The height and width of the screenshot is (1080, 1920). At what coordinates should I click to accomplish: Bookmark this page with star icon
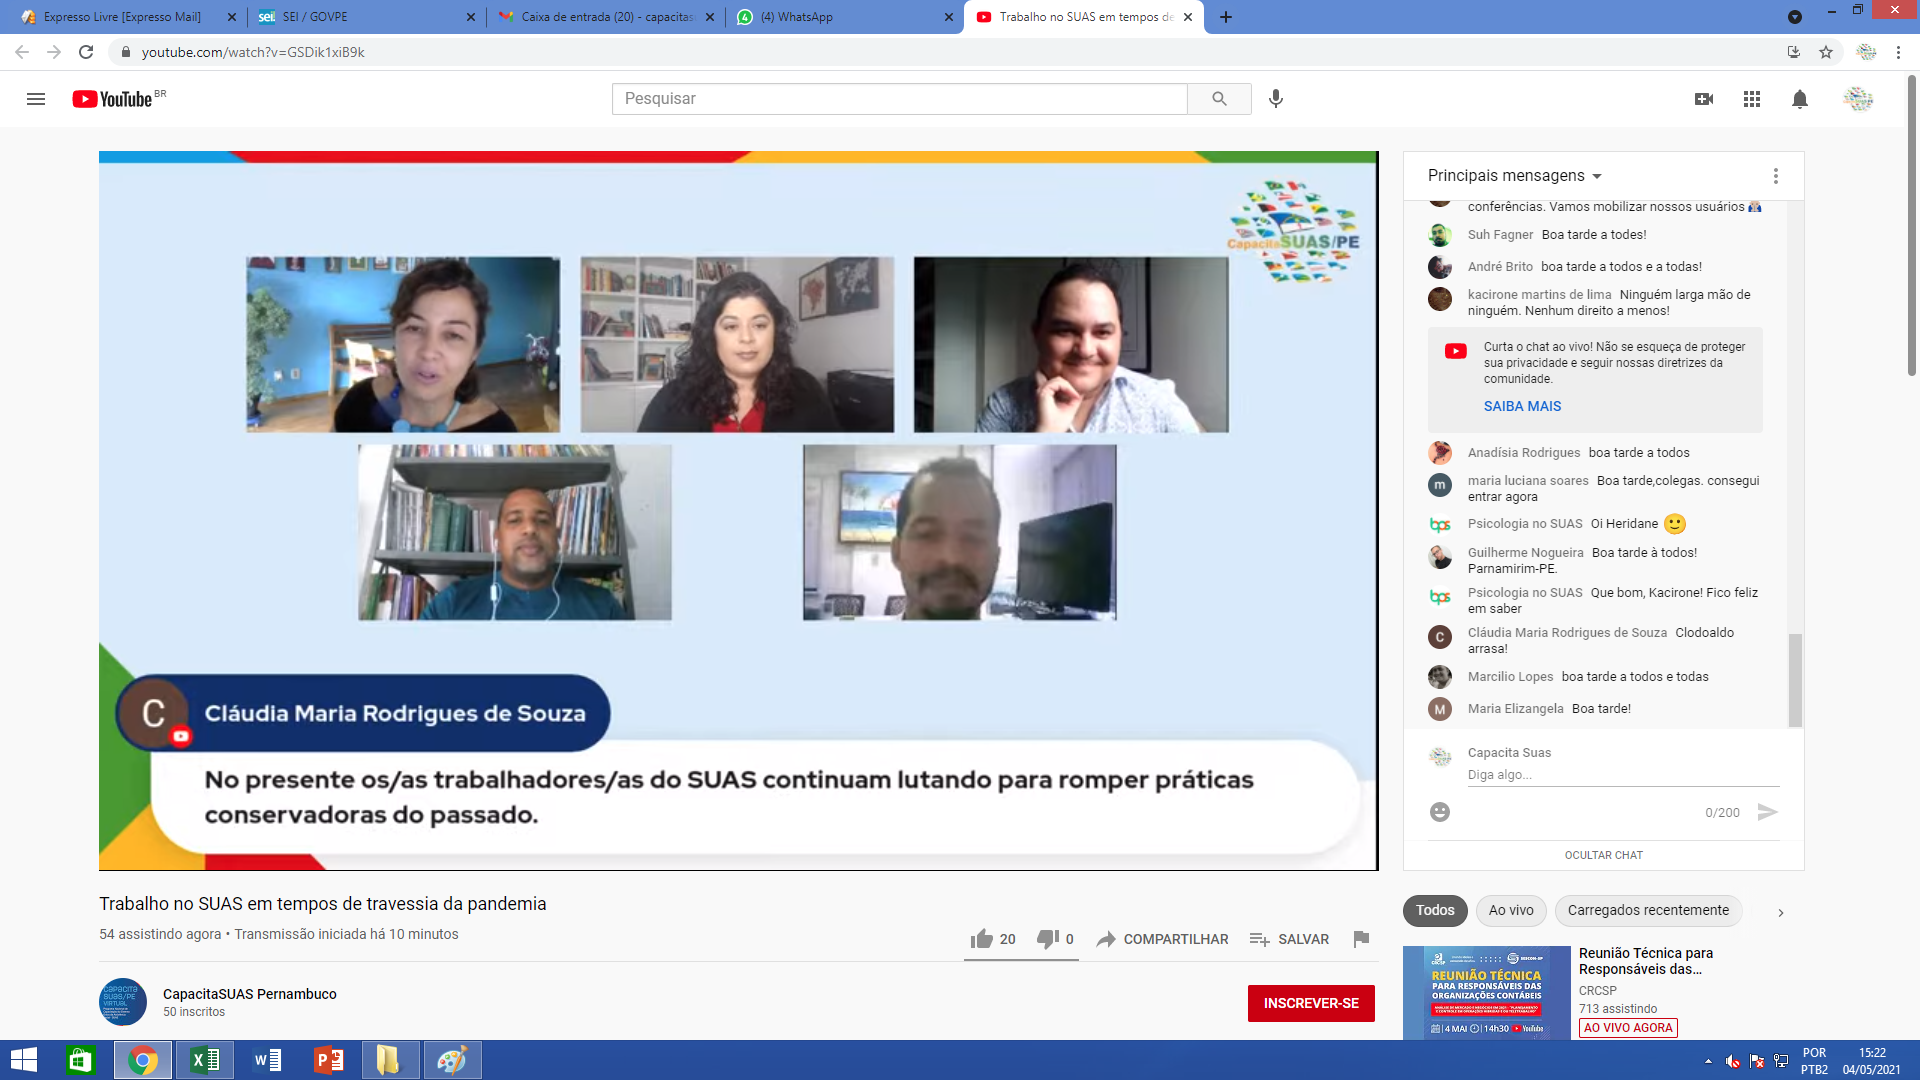point(1826,52)
